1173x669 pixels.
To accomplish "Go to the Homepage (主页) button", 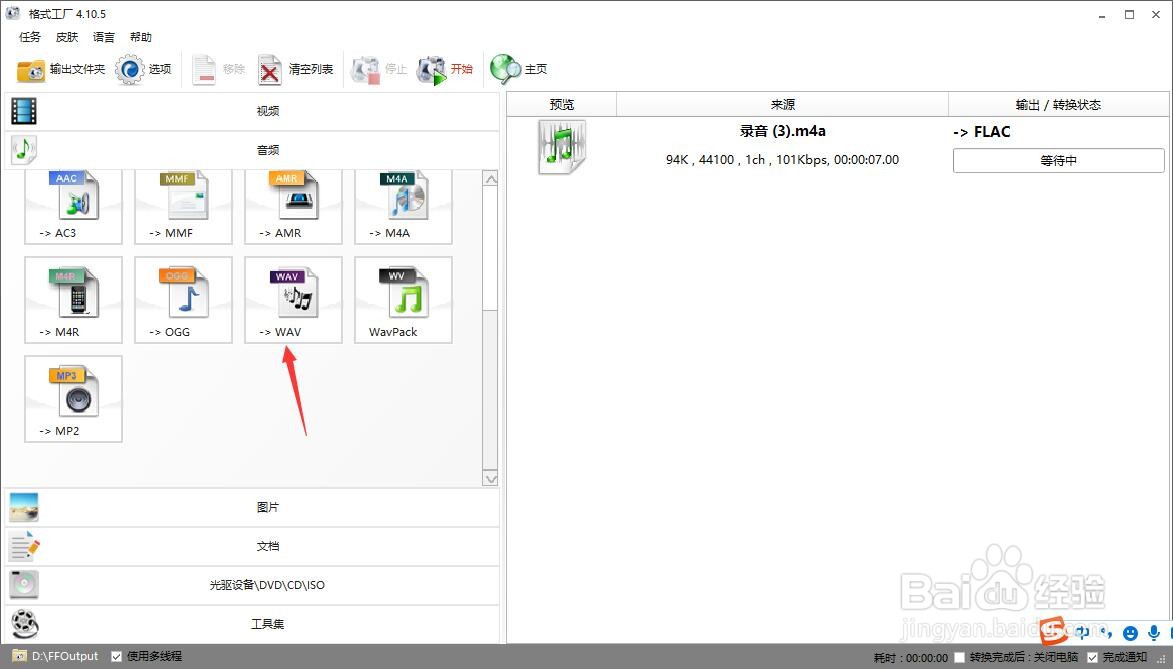I will [519, 70].
